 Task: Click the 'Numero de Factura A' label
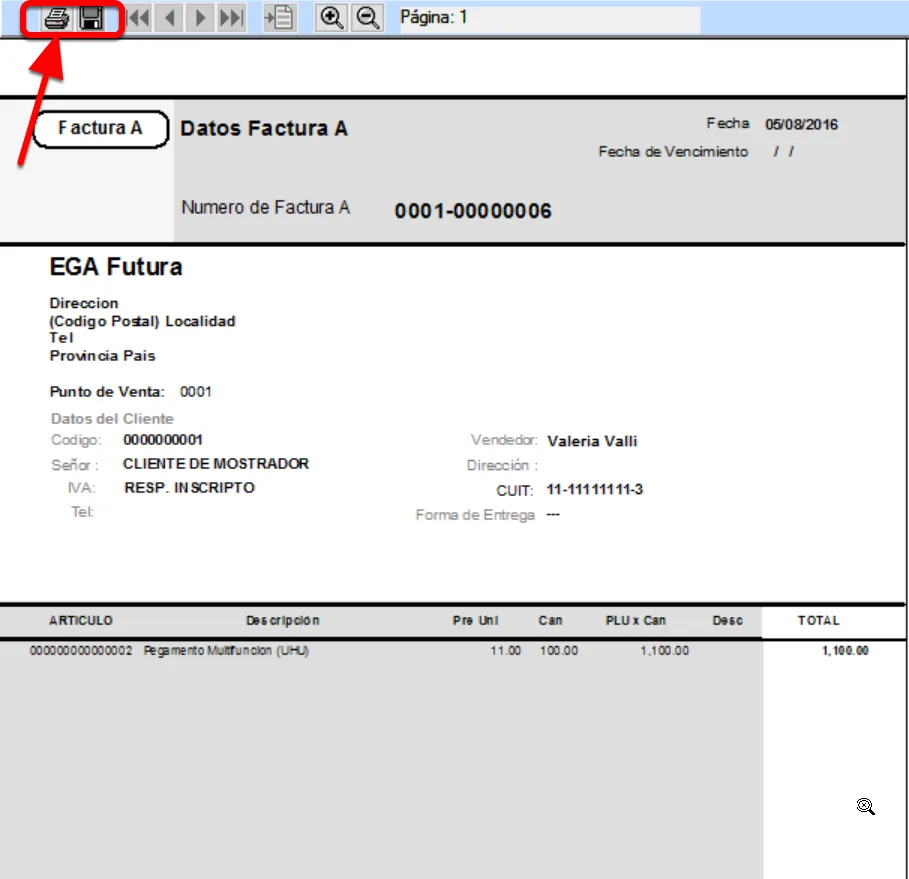tap(266, 207)
